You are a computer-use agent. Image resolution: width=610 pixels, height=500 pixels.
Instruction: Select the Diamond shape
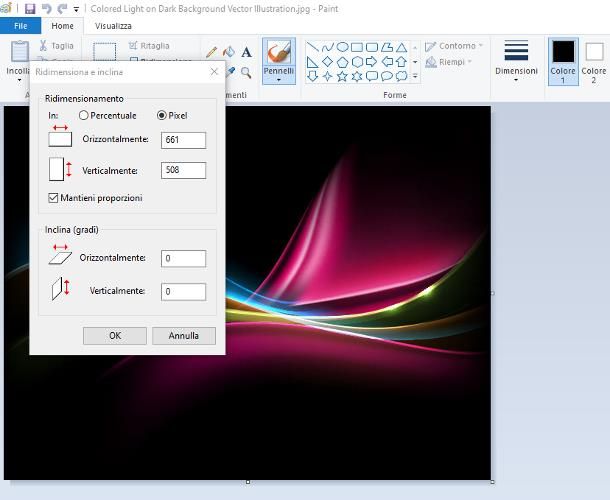click(x=328, y=61)
